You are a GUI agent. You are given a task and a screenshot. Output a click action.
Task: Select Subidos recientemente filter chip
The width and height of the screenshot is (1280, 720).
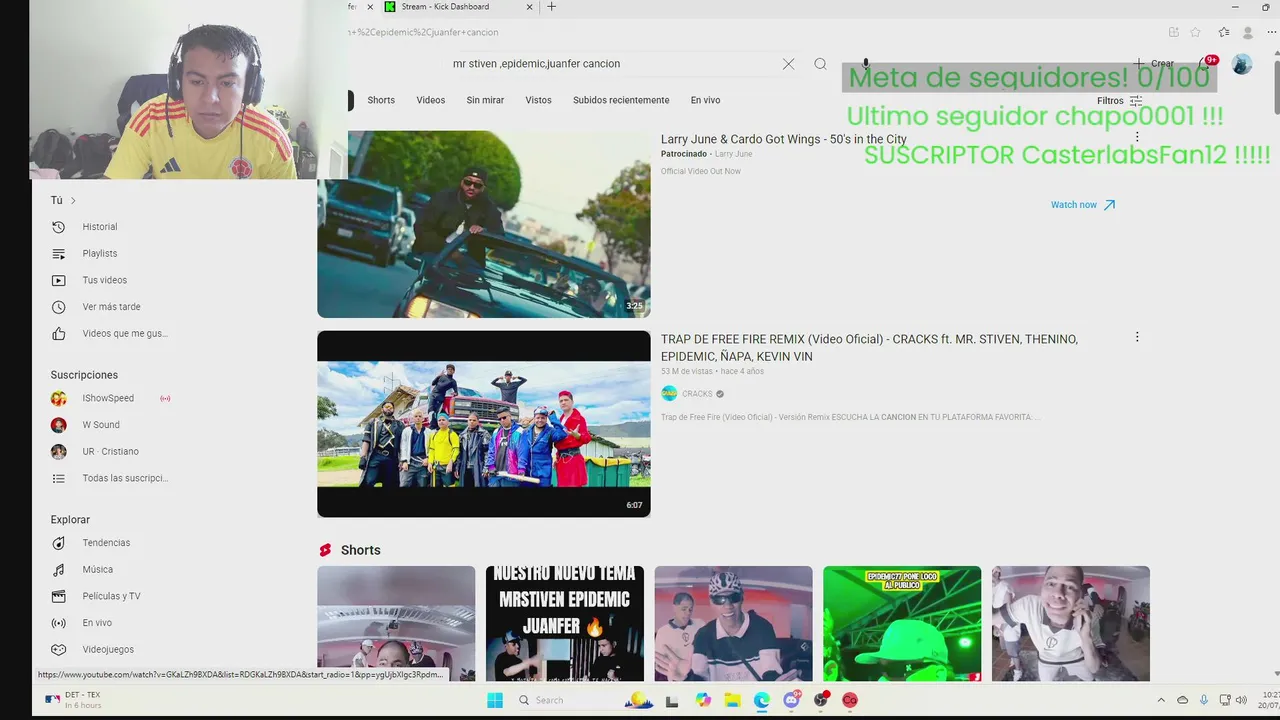(621, 100)
